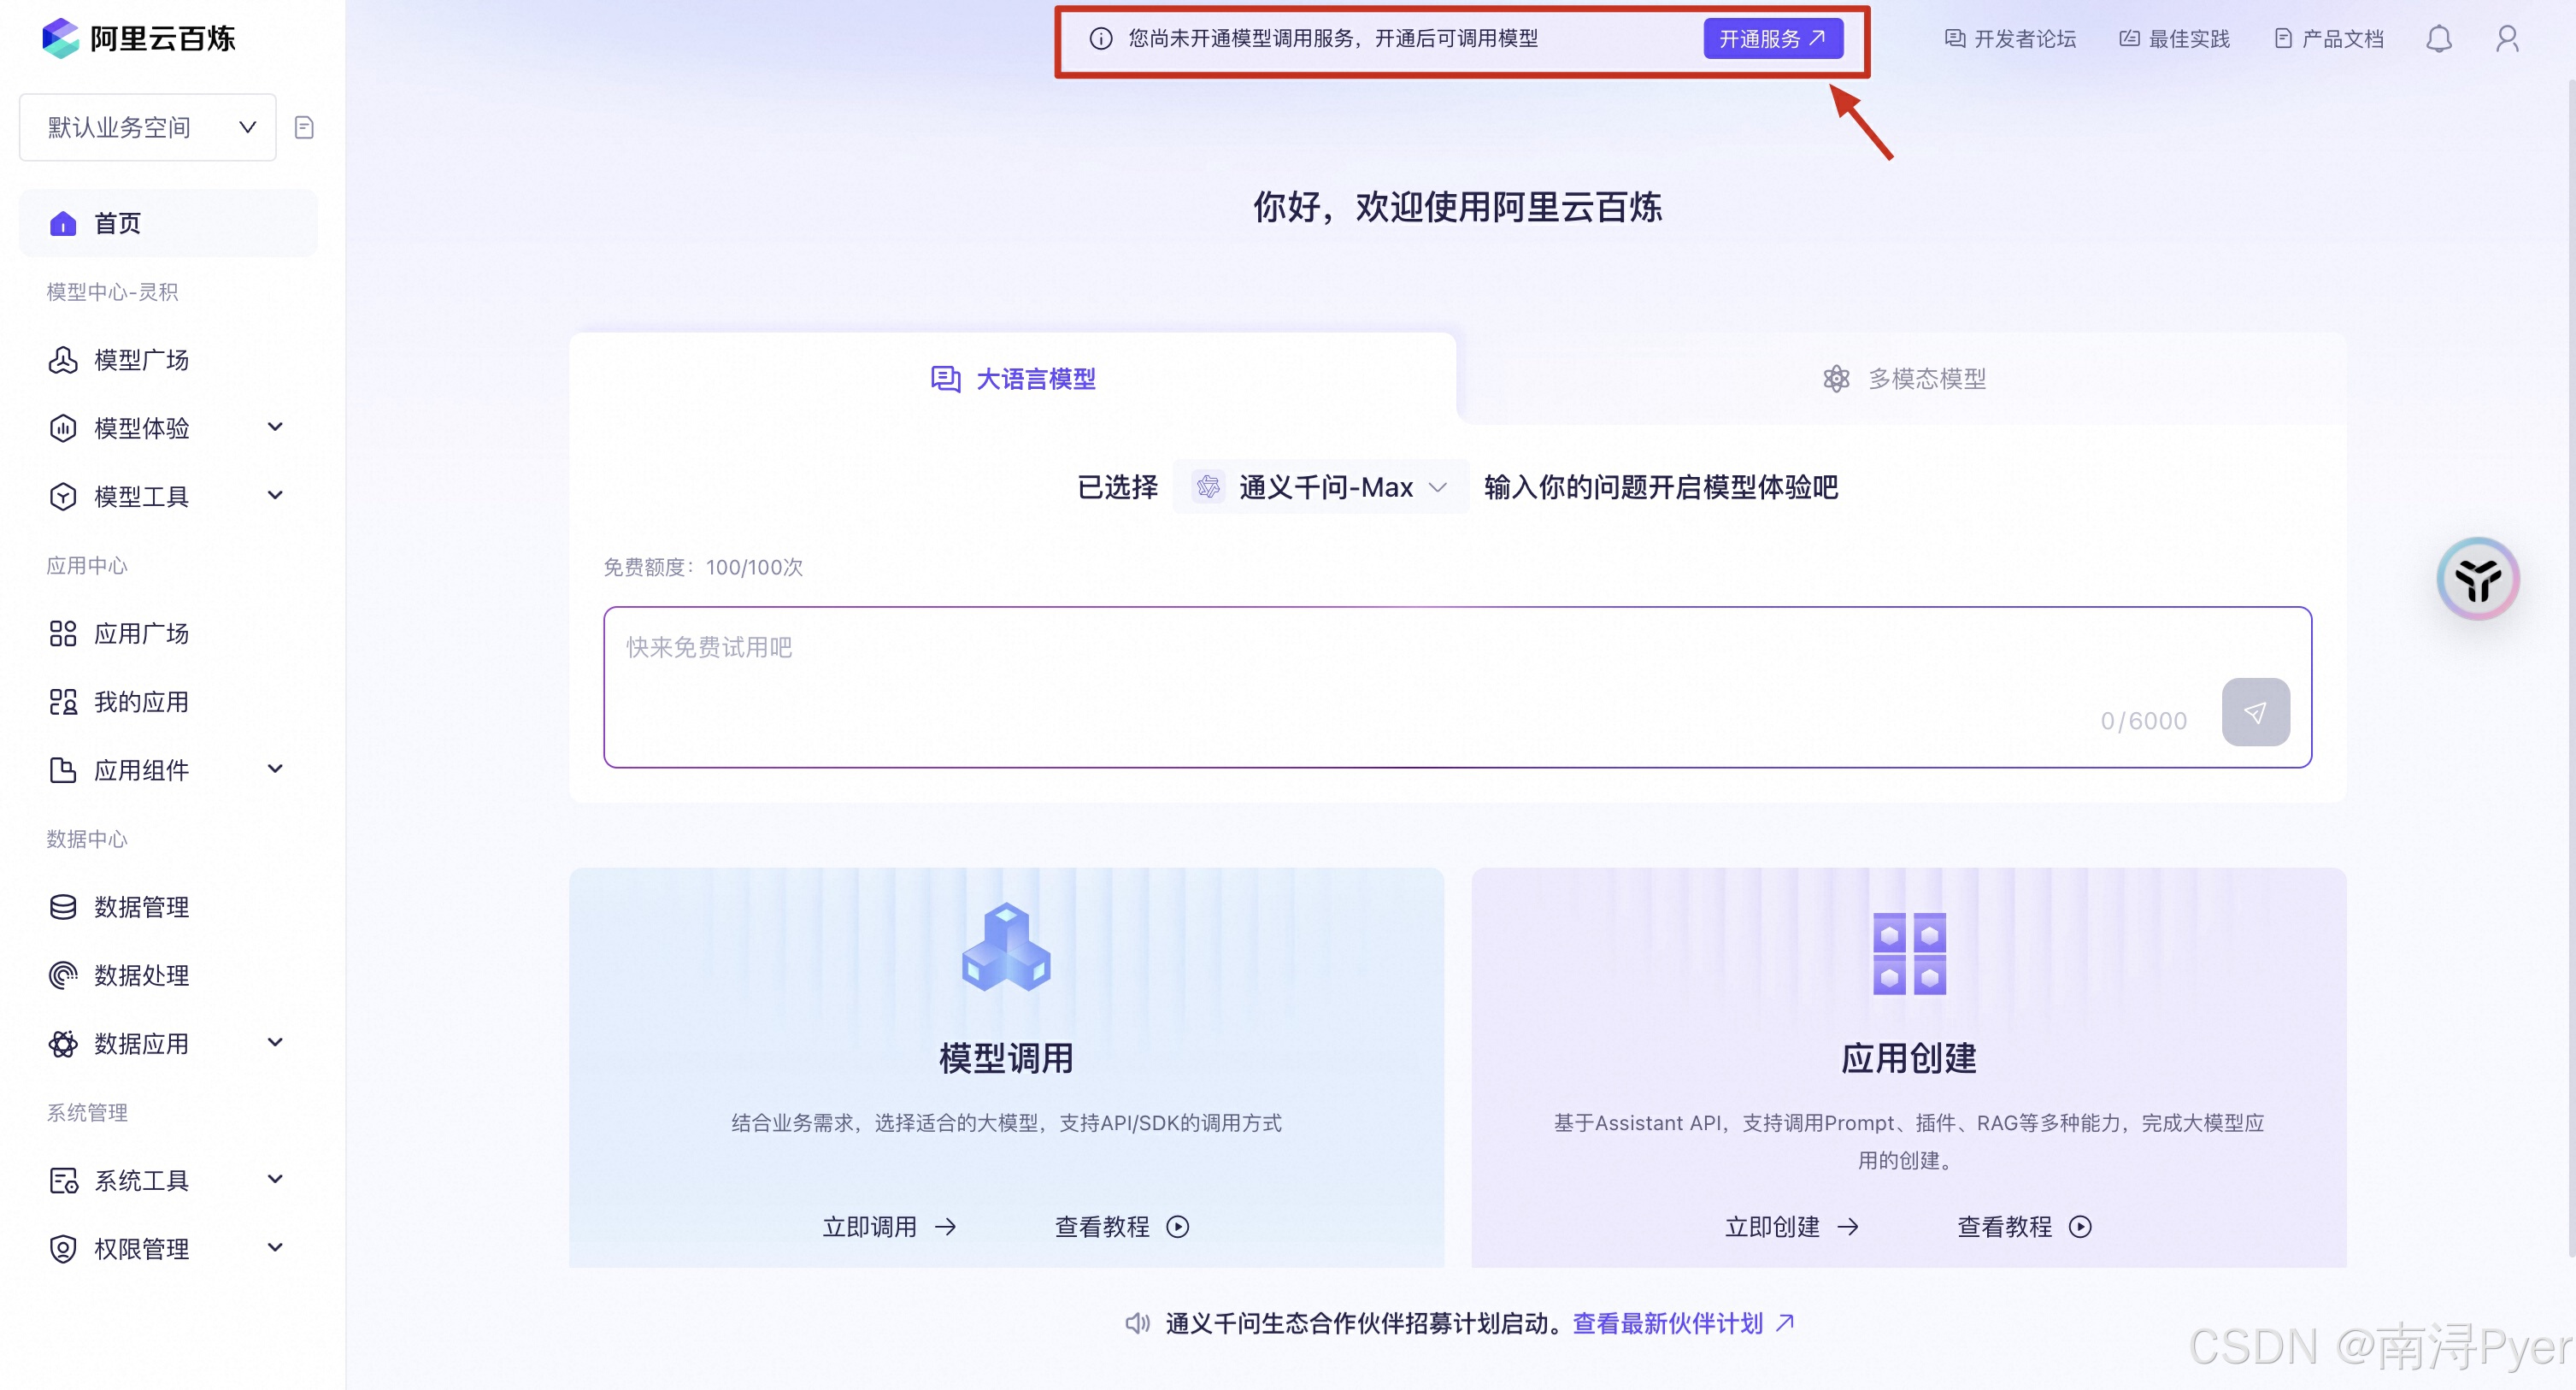
Task: Click the 应用中心 section label
Action: click(x=87, y=565)
